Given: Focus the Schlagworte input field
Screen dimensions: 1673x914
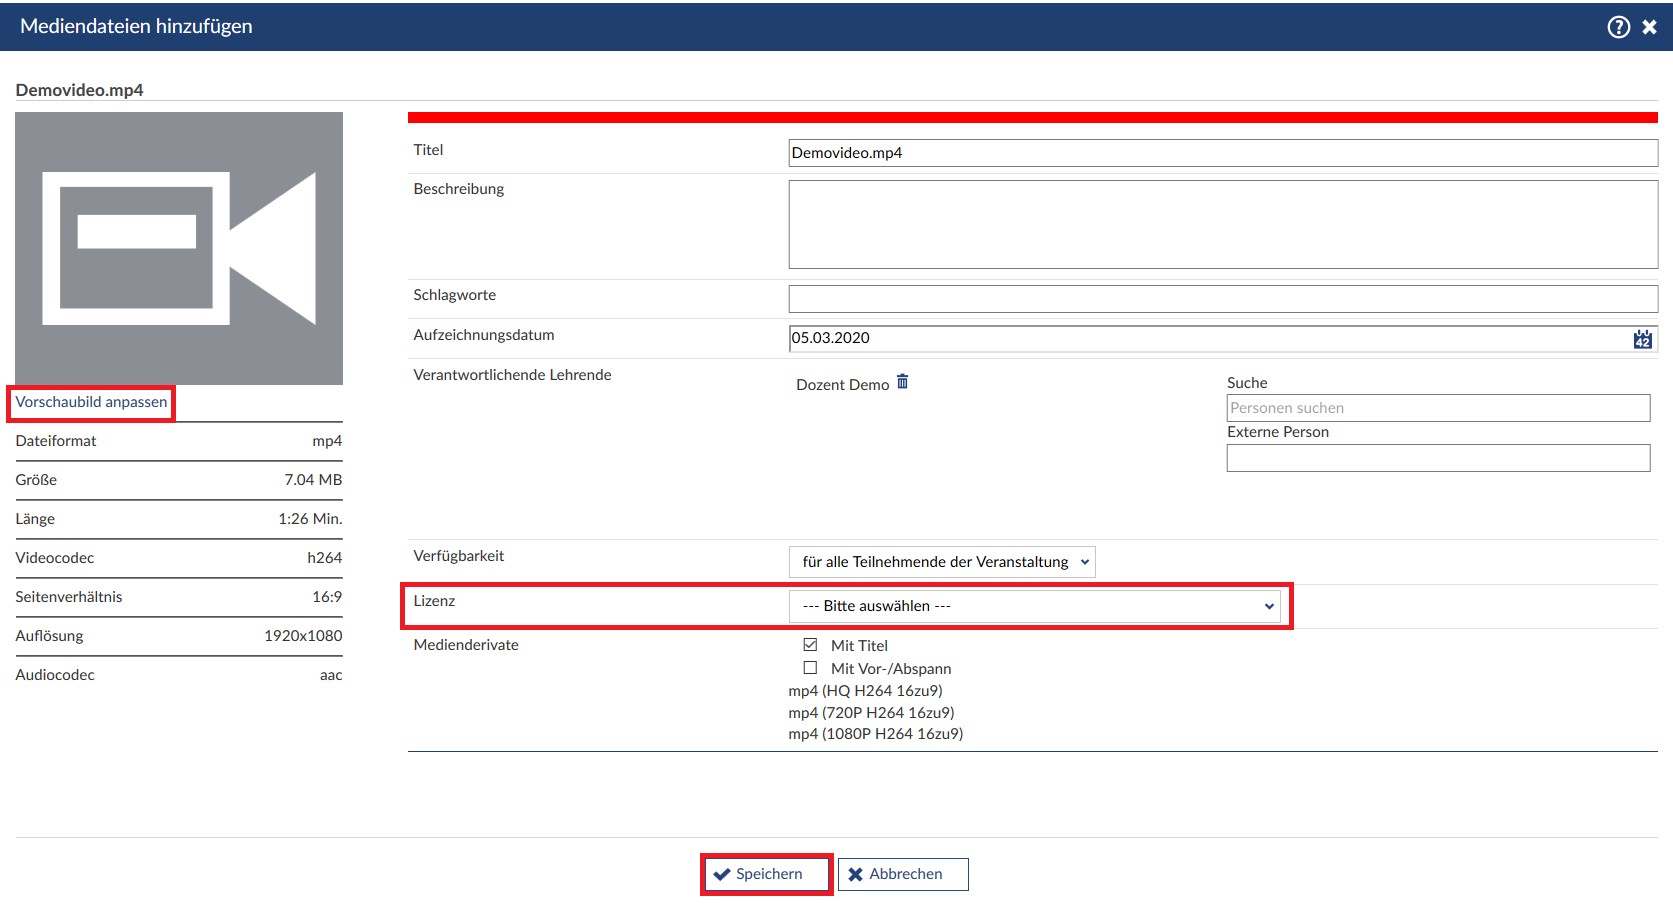Looking at the screenshot, I should tap(1222, 298).
